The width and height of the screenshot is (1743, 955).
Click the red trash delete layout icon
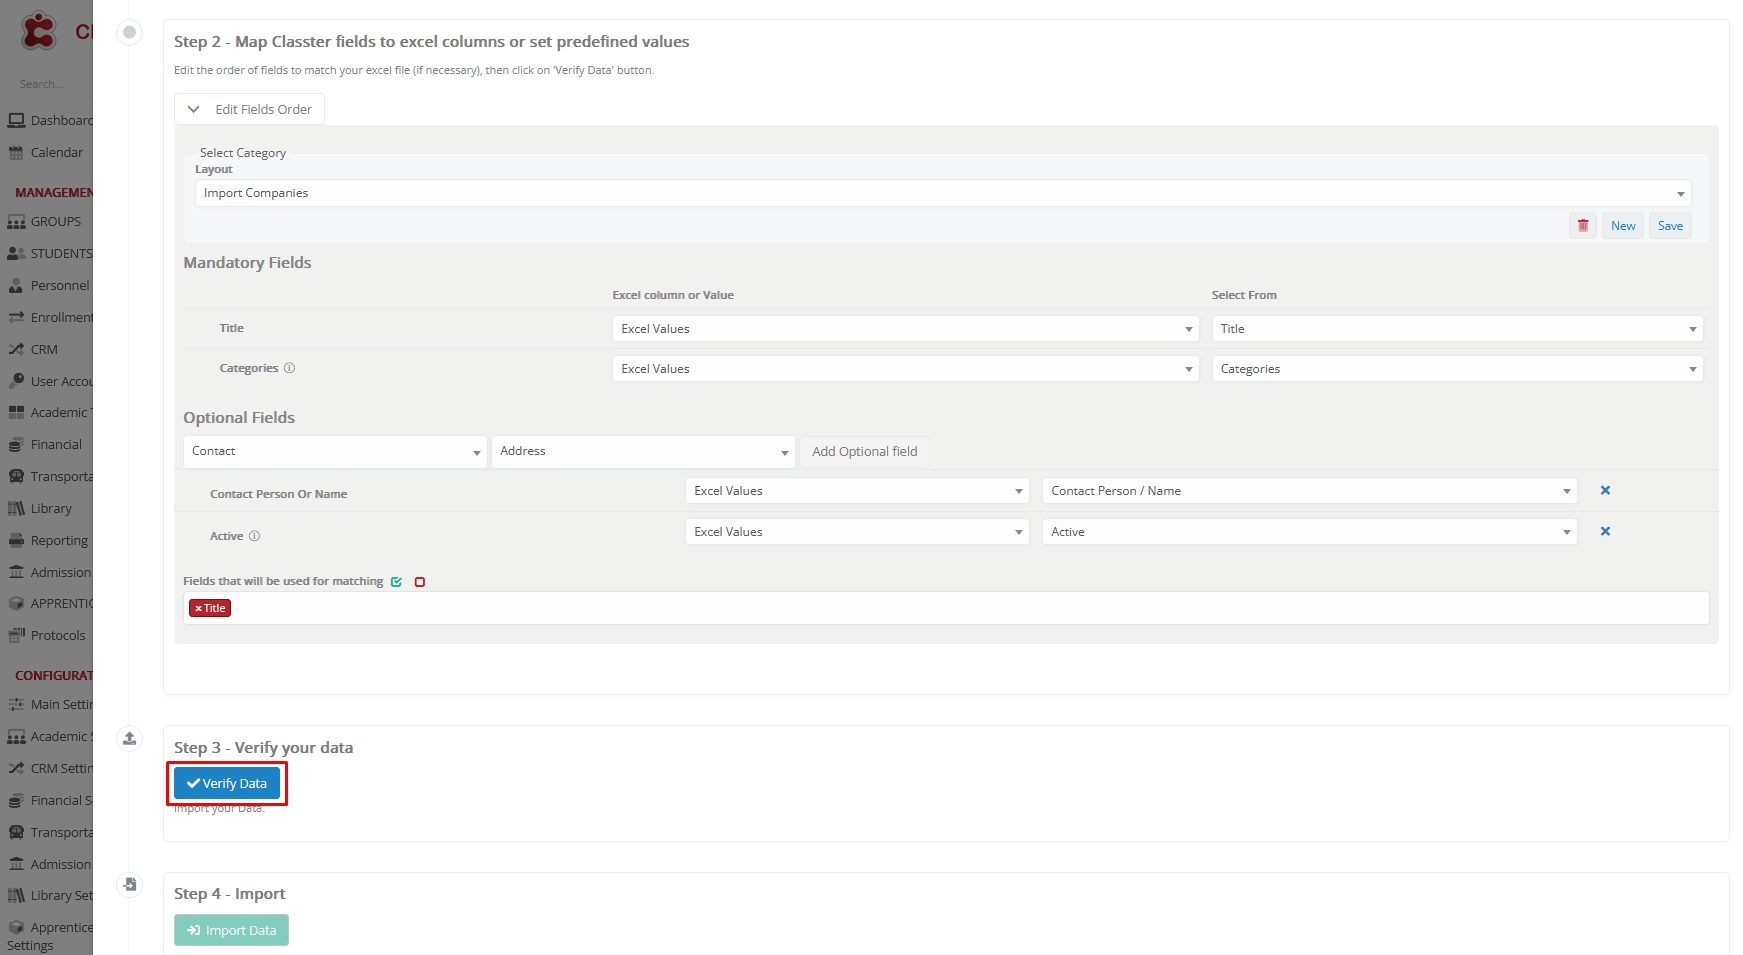click(x=1582, y=226)
